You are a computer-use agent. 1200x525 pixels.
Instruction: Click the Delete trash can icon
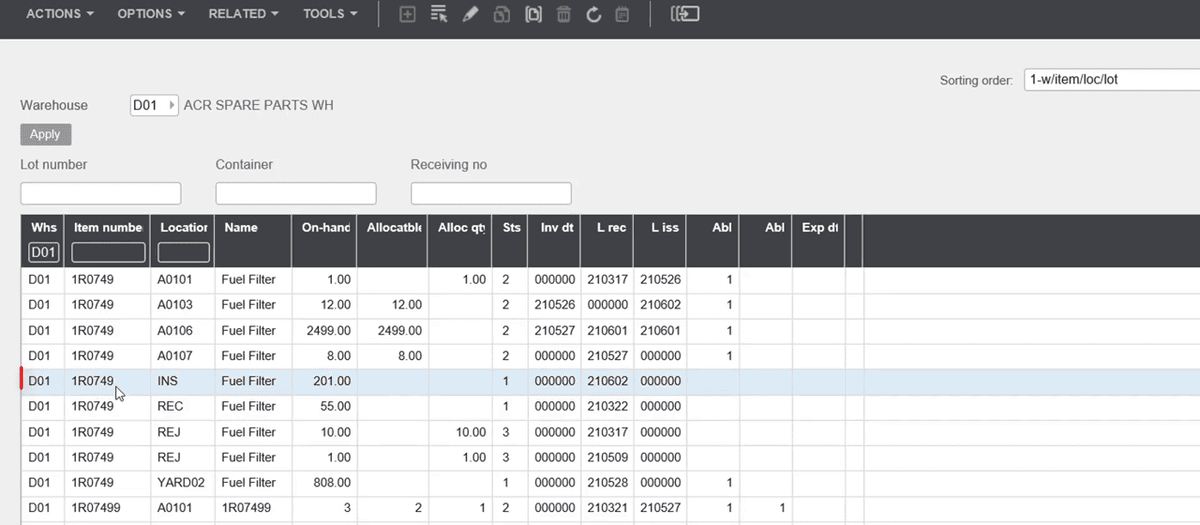point(564,14)
